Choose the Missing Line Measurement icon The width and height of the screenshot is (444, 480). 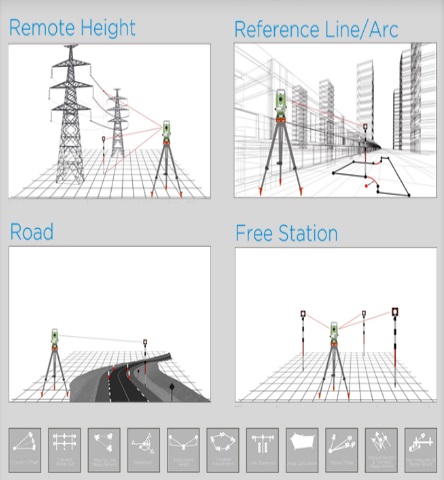(104, 450)
